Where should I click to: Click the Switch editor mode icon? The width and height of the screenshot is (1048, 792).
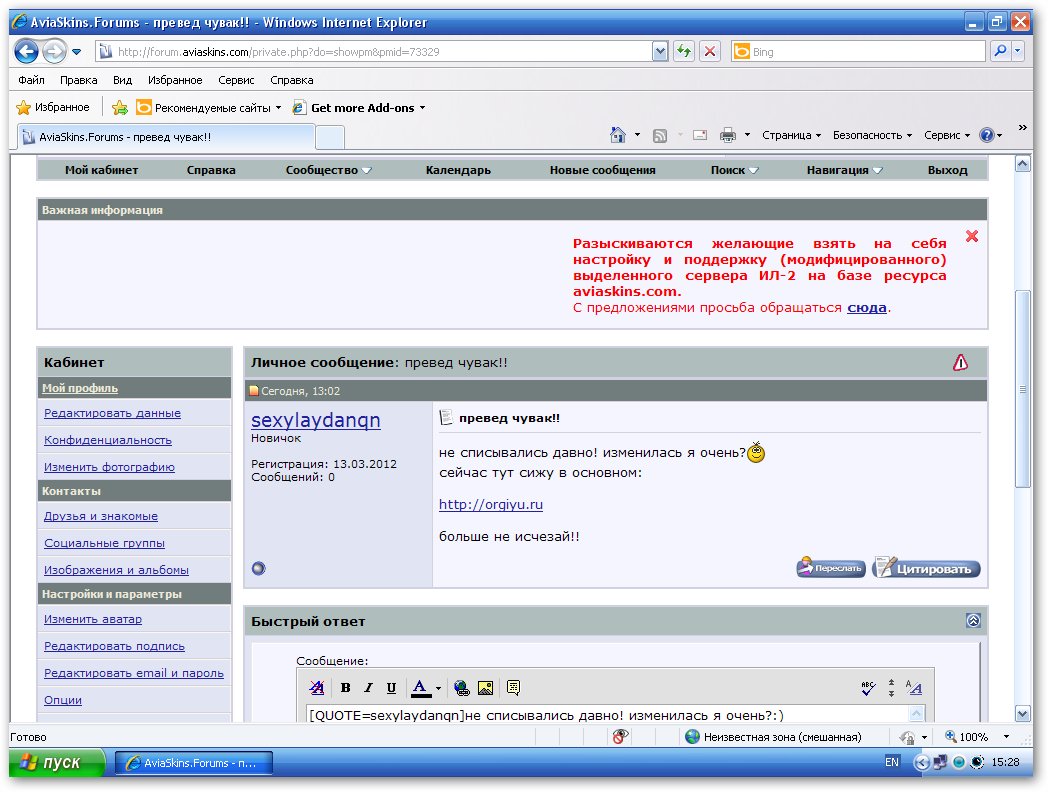pyautogui.click(x=913, y=687)
